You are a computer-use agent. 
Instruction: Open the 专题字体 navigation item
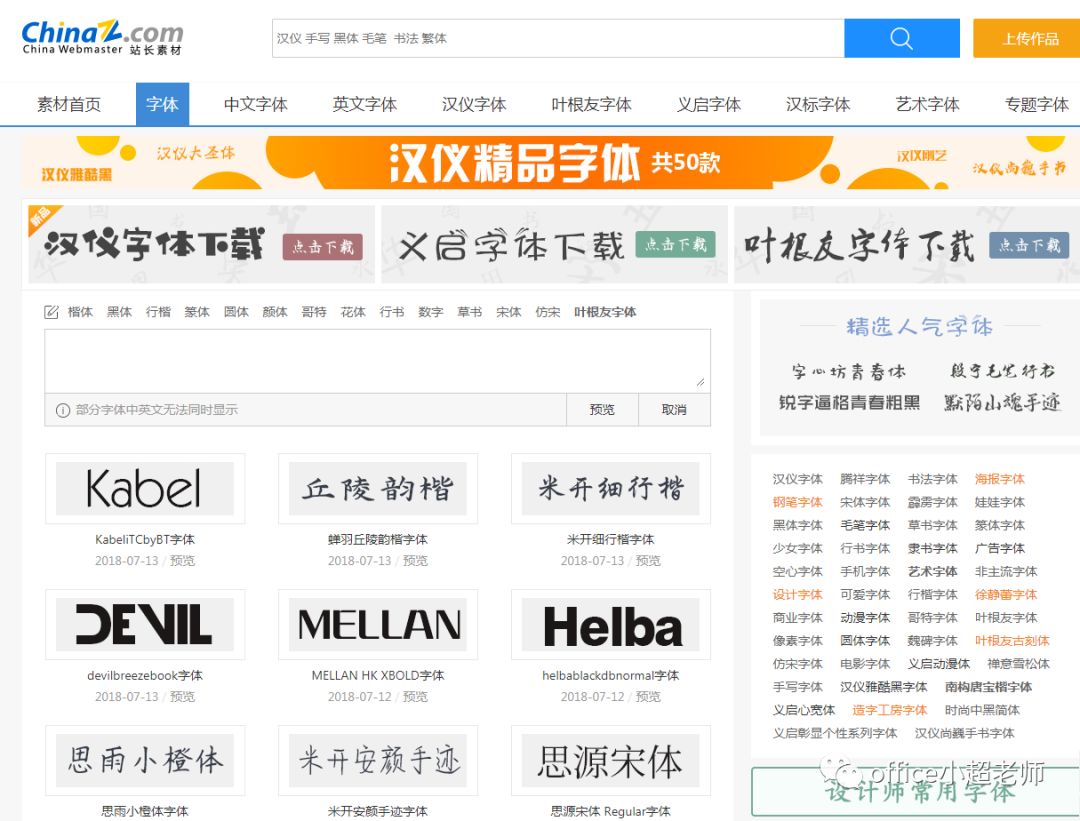point(1037,104)
